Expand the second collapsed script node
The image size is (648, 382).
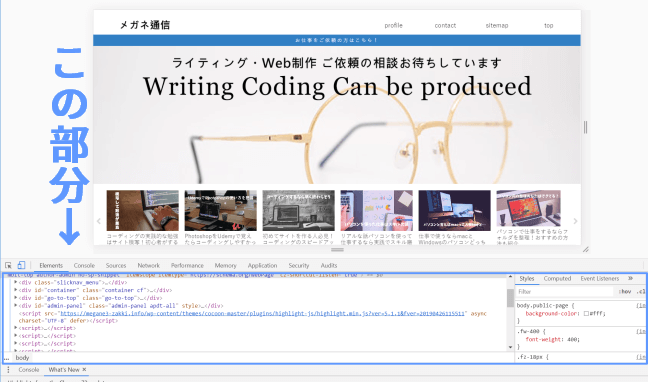16,335
